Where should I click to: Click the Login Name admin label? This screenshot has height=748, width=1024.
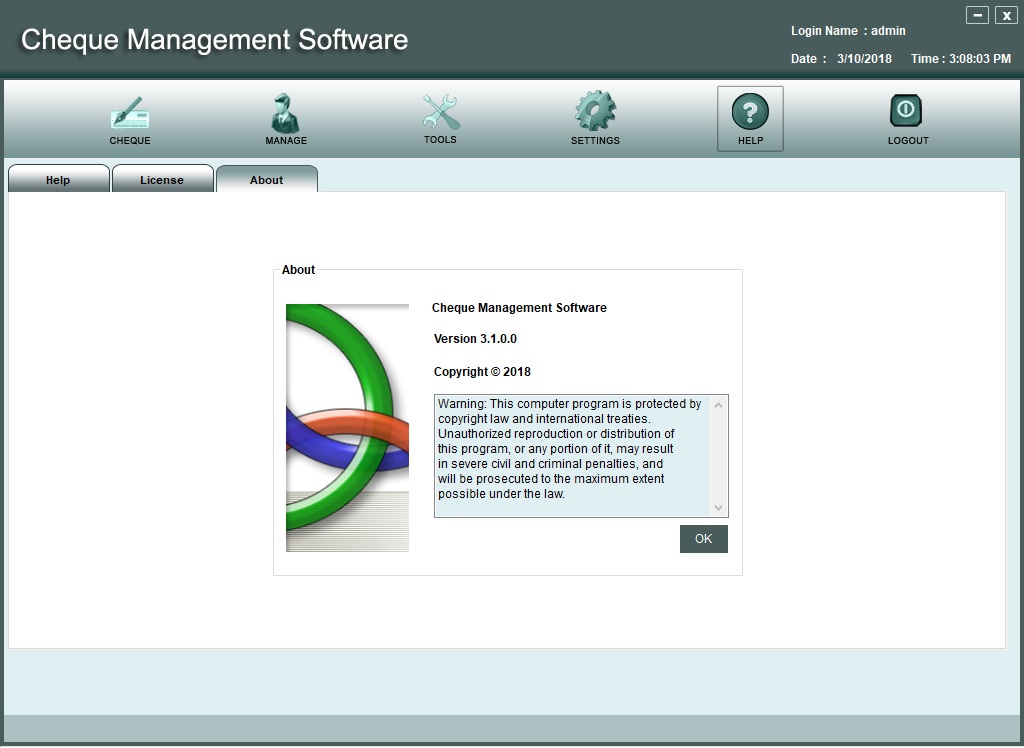coord(848,31)
